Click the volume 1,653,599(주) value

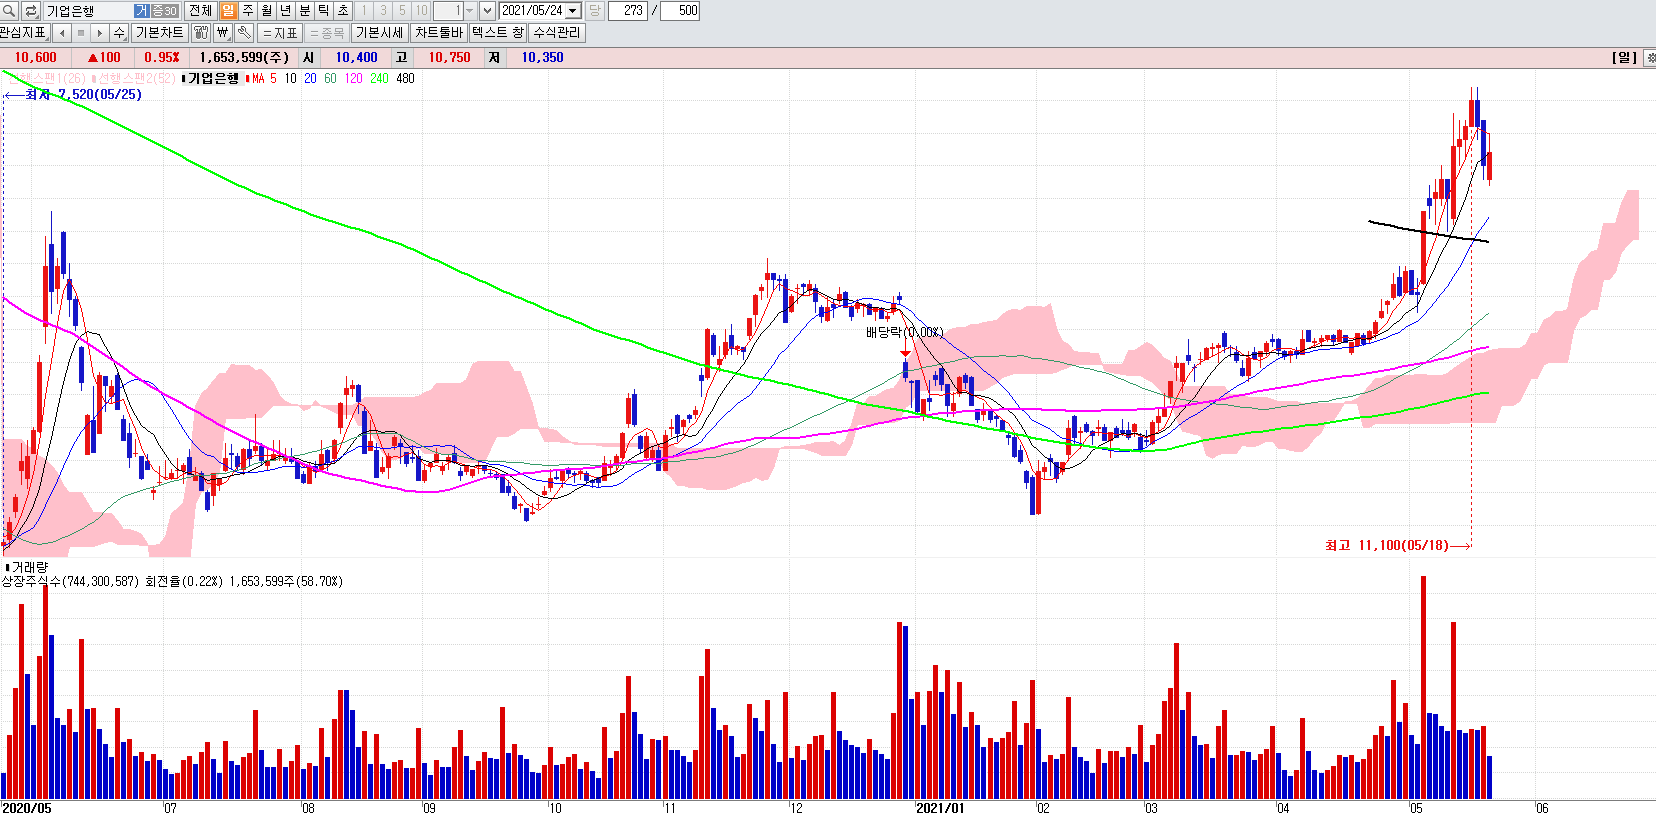[x=245, y=57]
